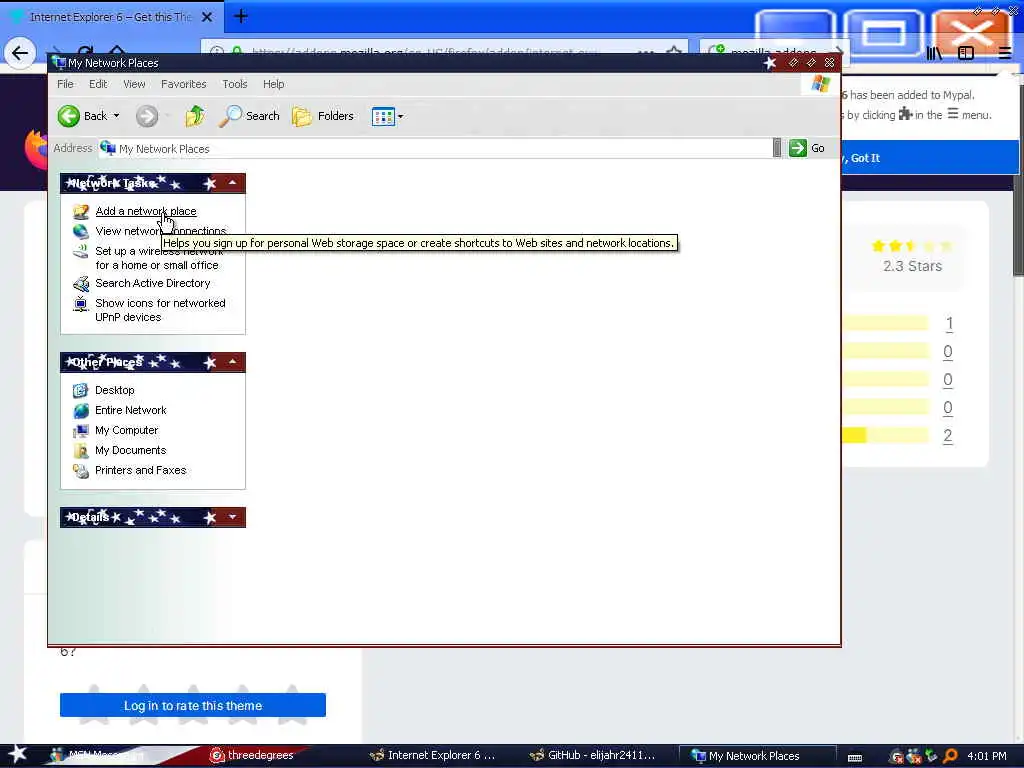Click the star button in window title bar
The image size is (1024, 768).
[771, 63]
